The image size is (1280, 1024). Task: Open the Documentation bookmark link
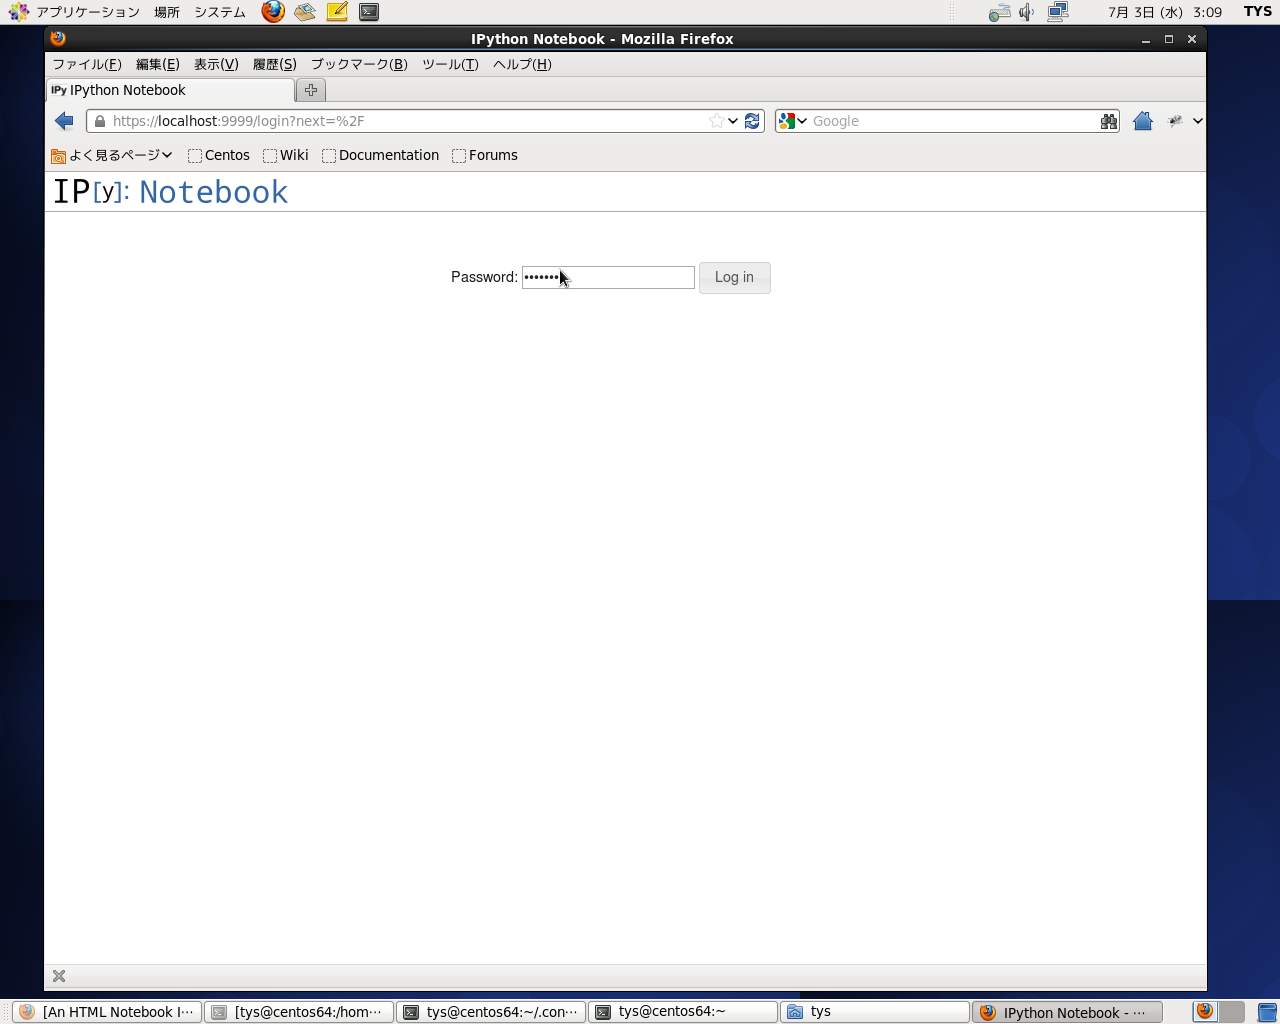coord(381,155)
